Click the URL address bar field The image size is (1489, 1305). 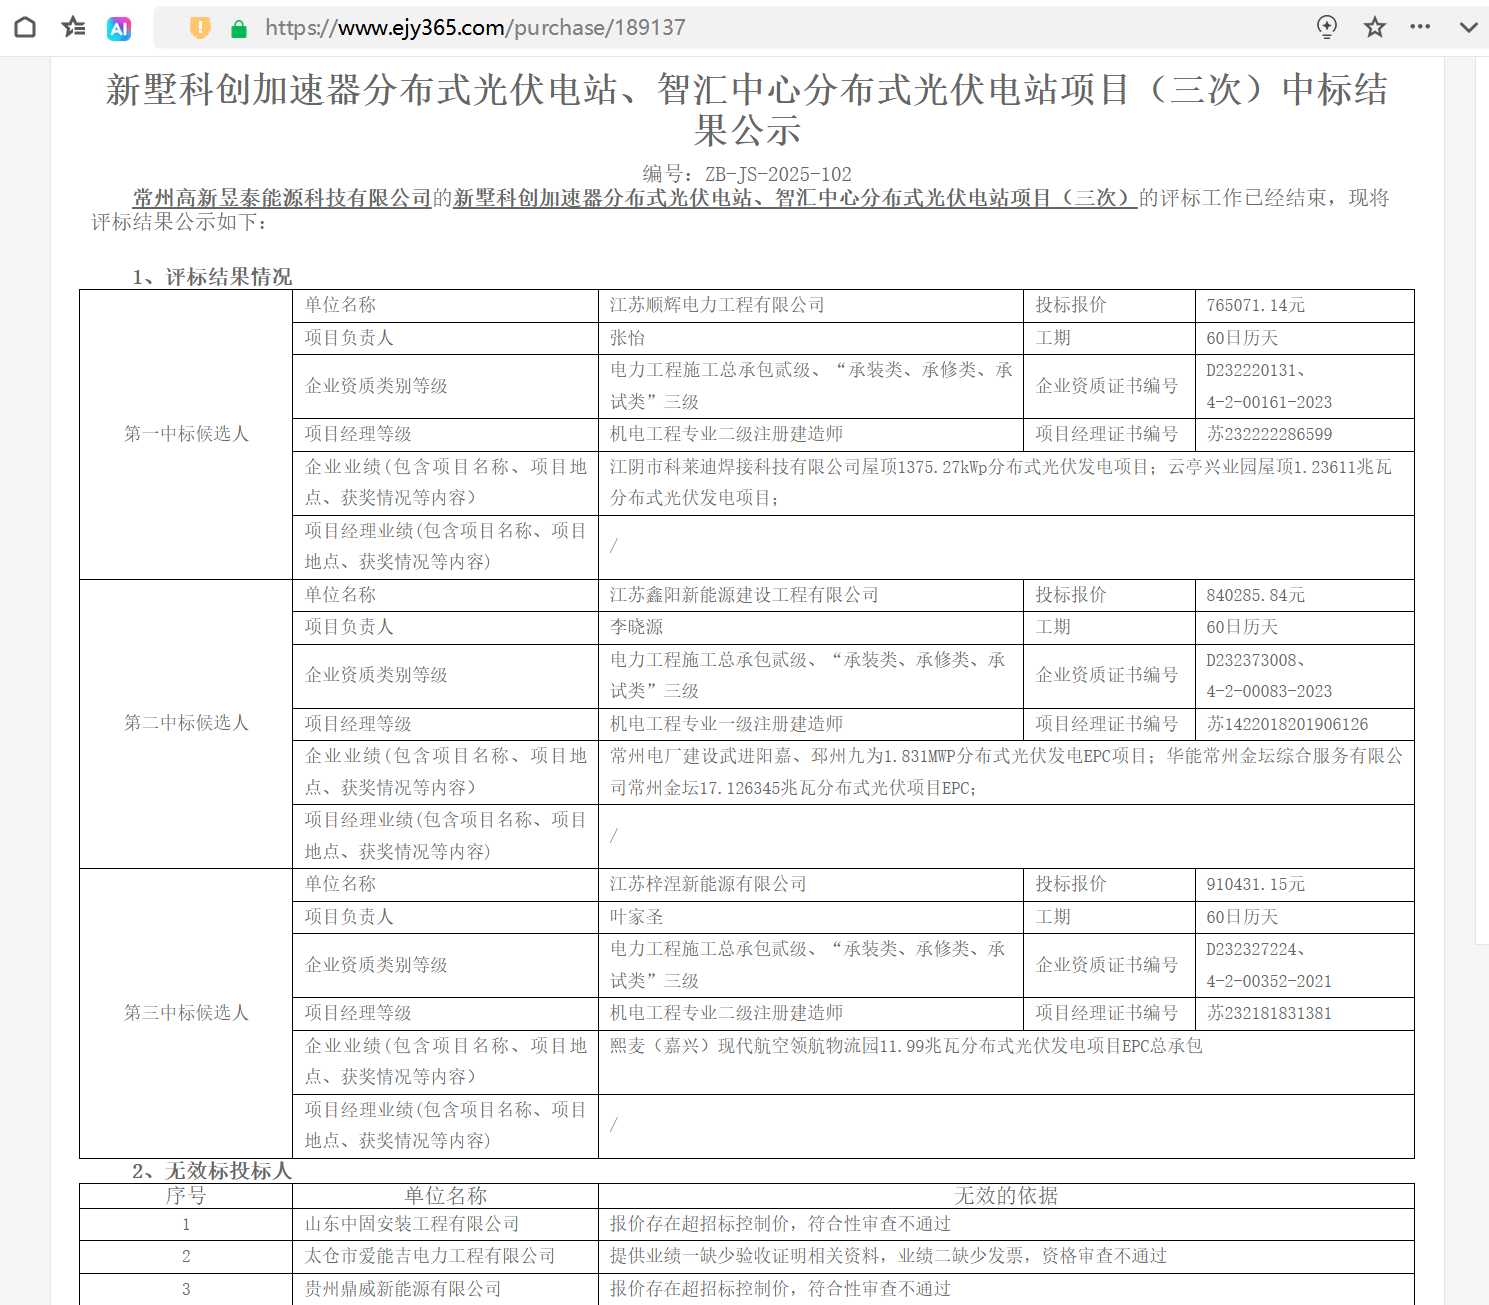coord(700,28)
